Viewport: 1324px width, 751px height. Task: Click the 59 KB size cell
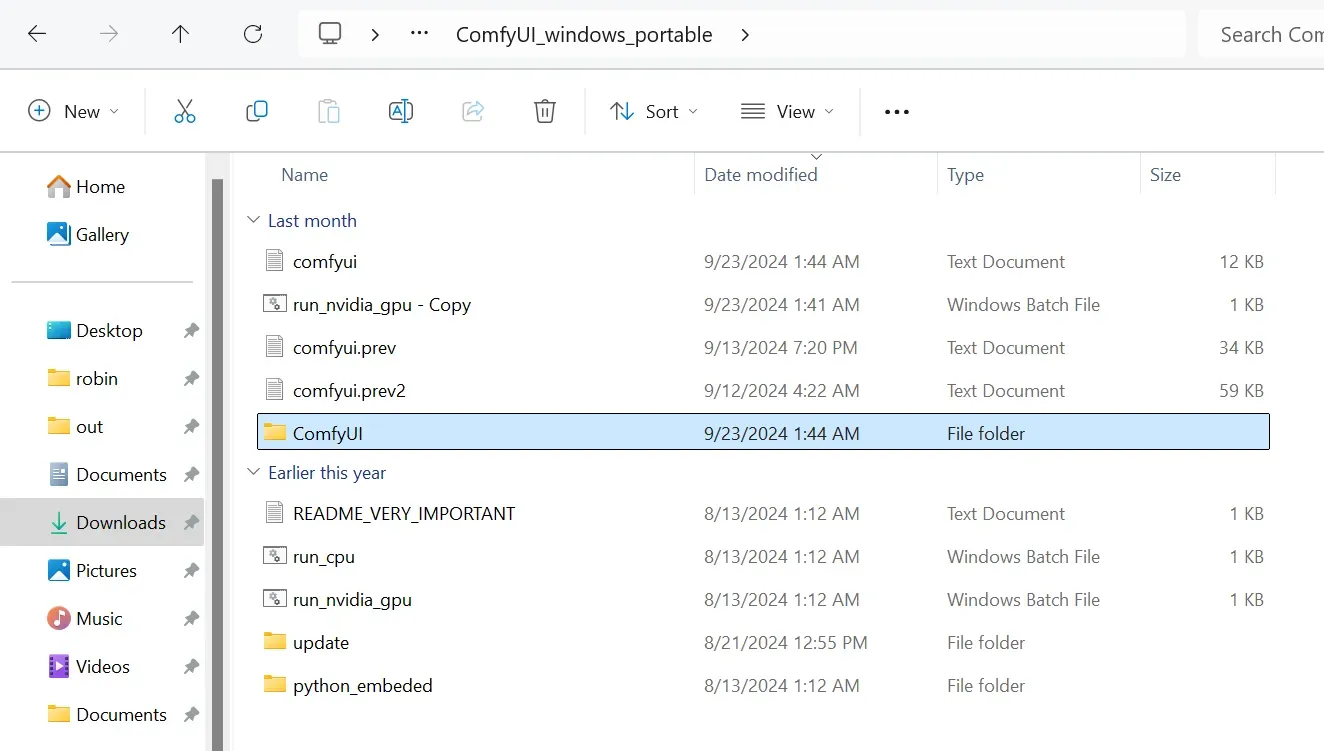click(x=1241, y=391)
